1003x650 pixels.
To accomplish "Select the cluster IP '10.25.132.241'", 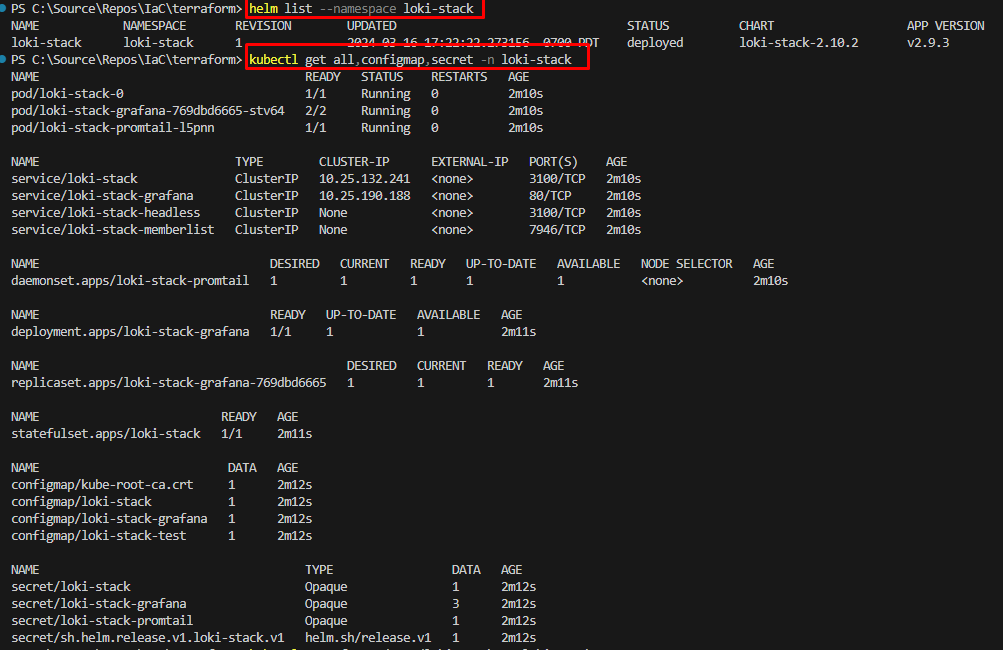I will tap(365, 178).
